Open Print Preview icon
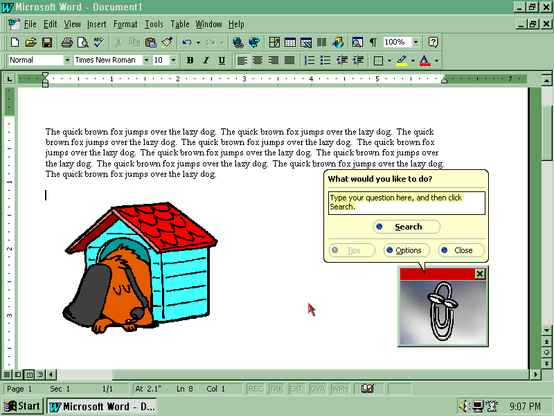This screenshot has width=554, height=416. point(83,42)
